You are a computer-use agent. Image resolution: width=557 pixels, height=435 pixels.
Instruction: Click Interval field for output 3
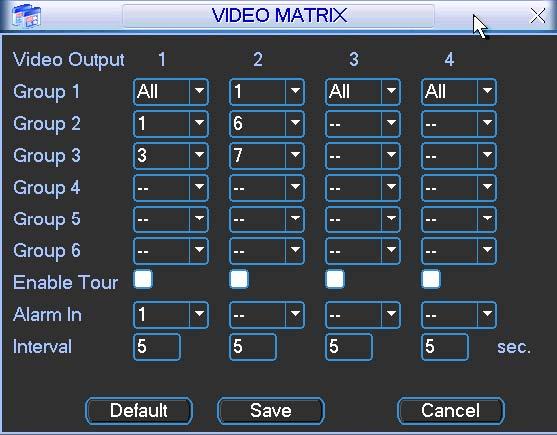[x=349, y=347]
